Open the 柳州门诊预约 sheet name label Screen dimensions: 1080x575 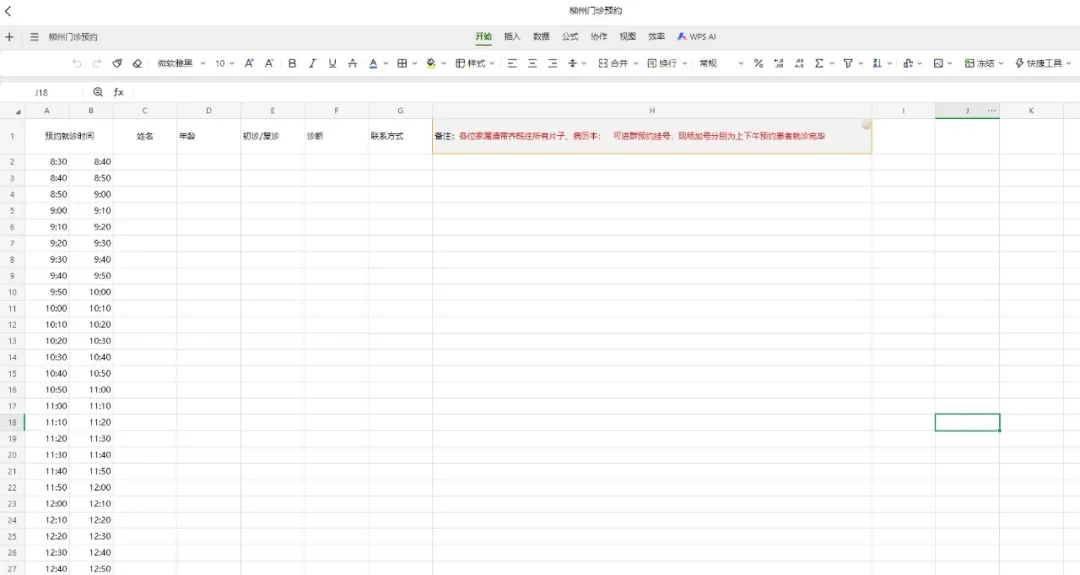point(73,37)
